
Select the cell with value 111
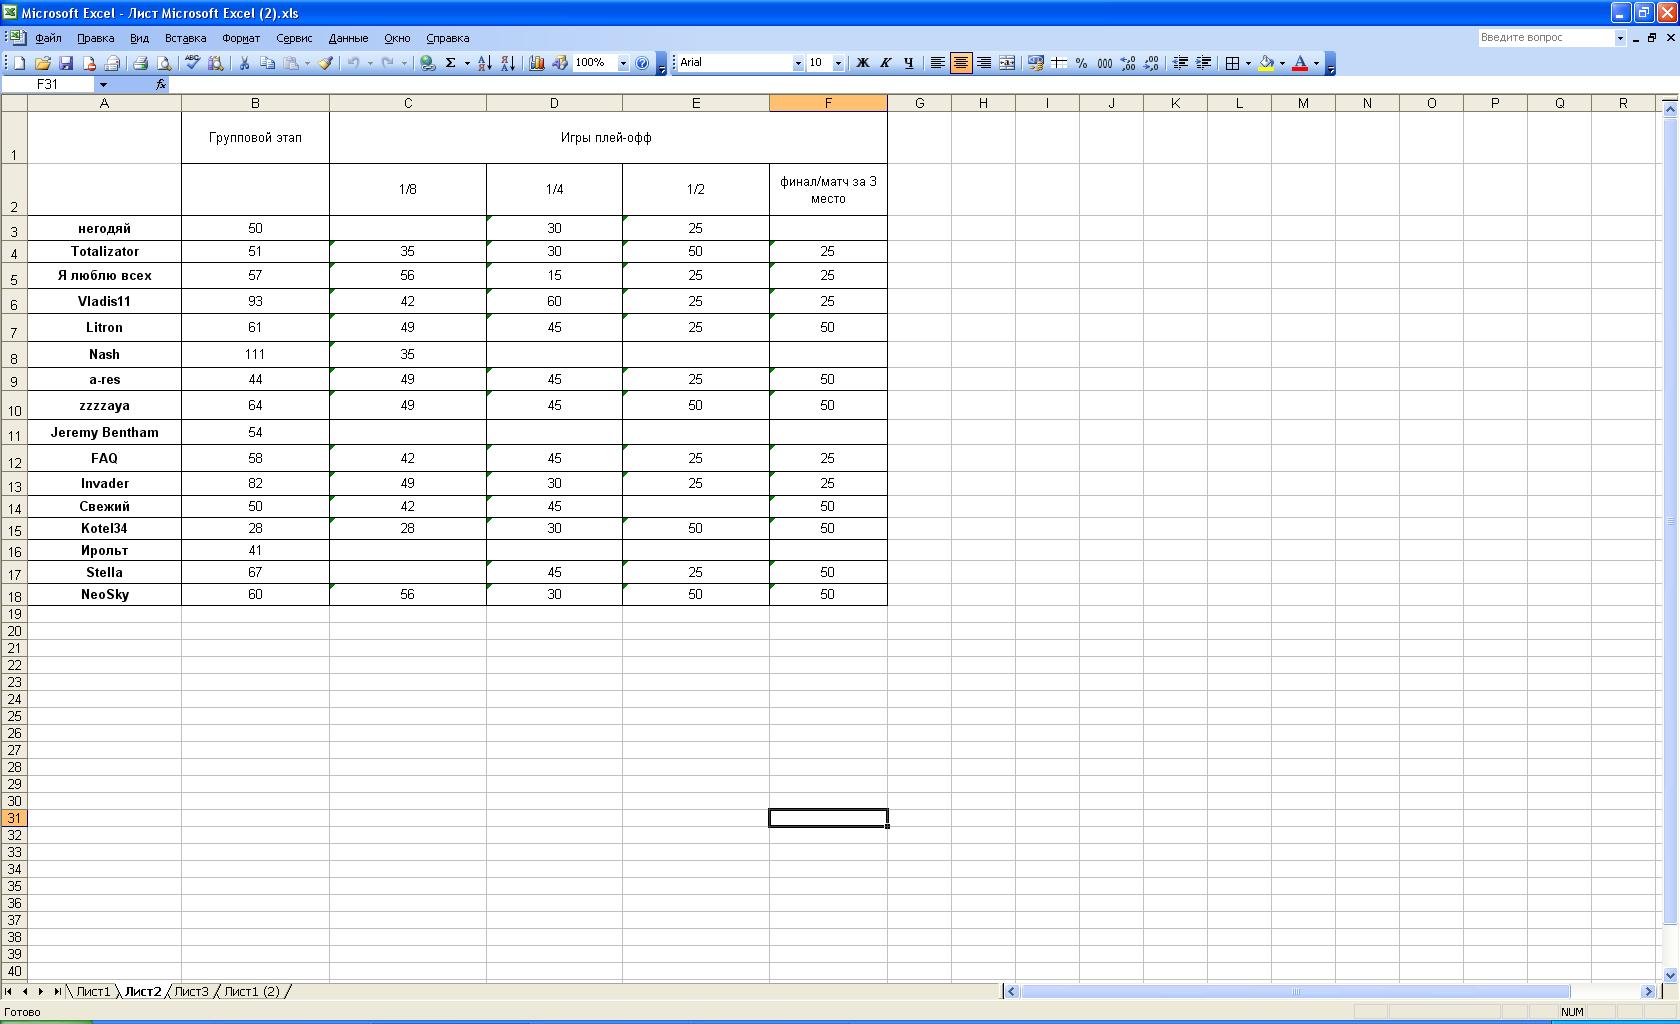pos(255,354)
